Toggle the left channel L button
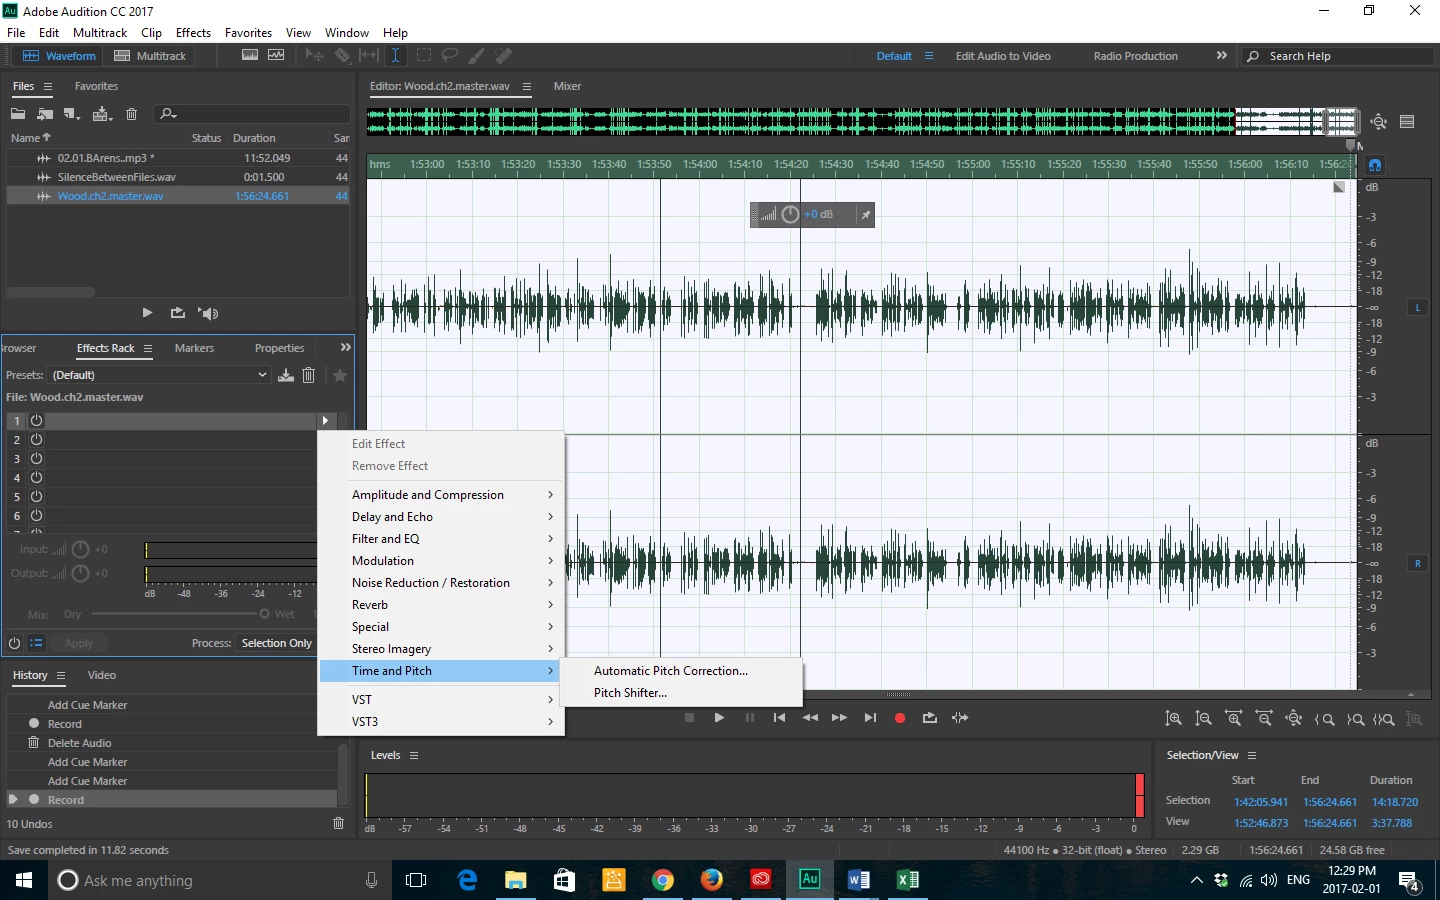 click(1417, 307)
